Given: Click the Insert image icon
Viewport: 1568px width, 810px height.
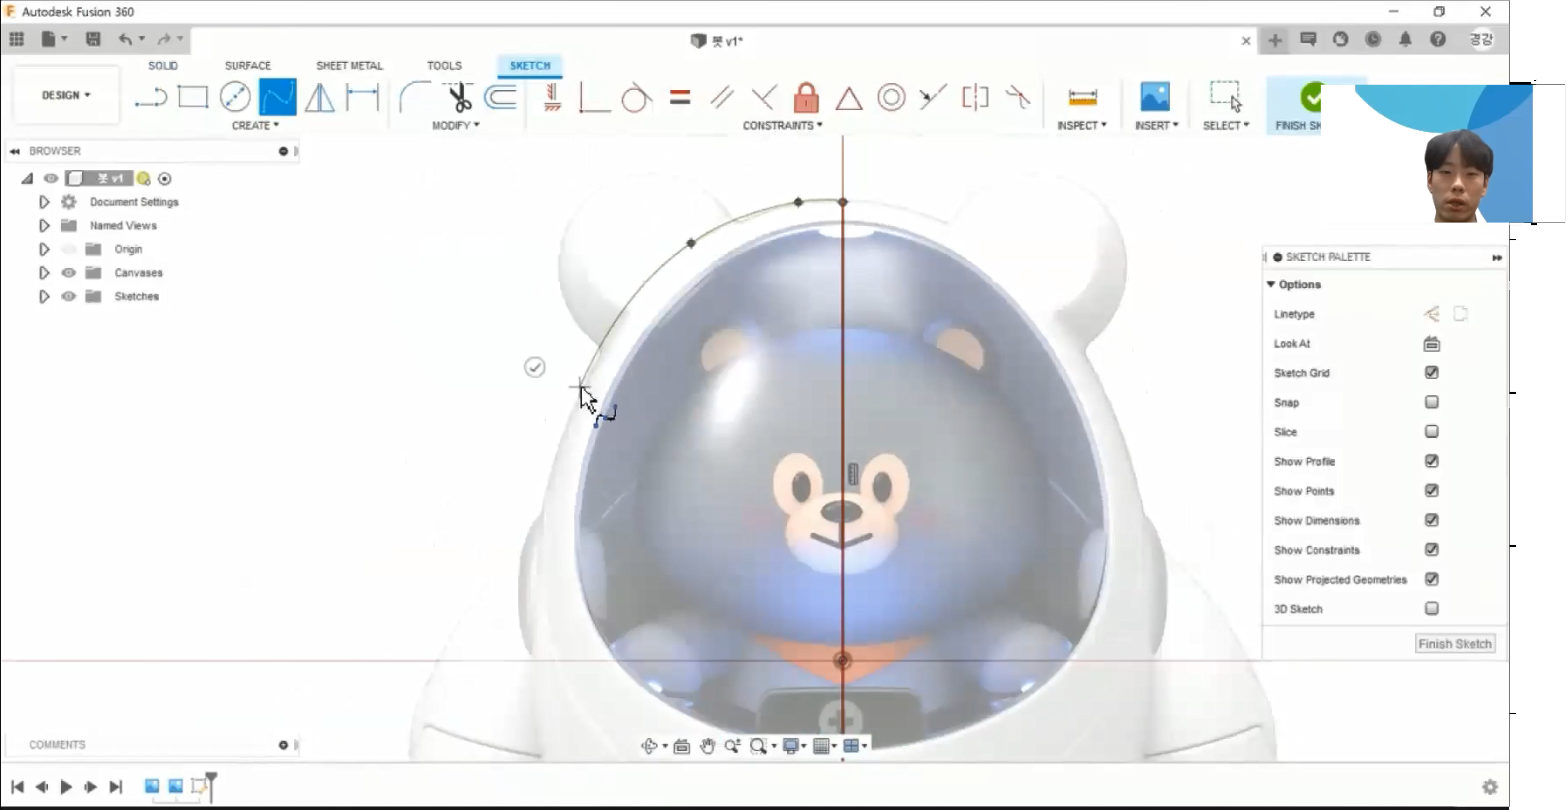Looking at the screenshot, I should [1155, 97].
